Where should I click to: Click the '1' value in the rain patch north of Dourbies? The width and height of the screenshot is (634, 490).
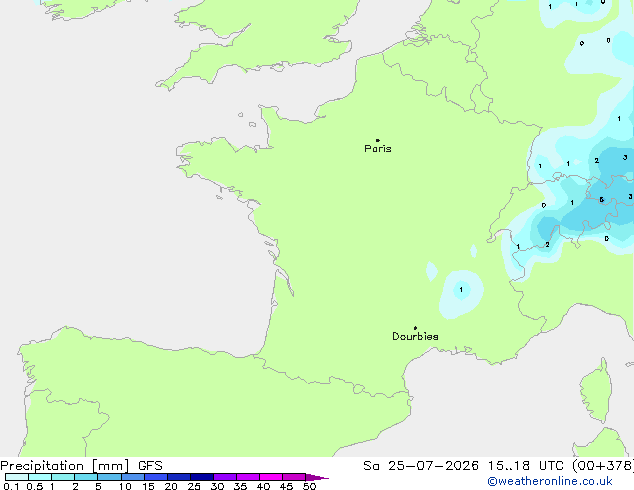(x=461, y=289)
